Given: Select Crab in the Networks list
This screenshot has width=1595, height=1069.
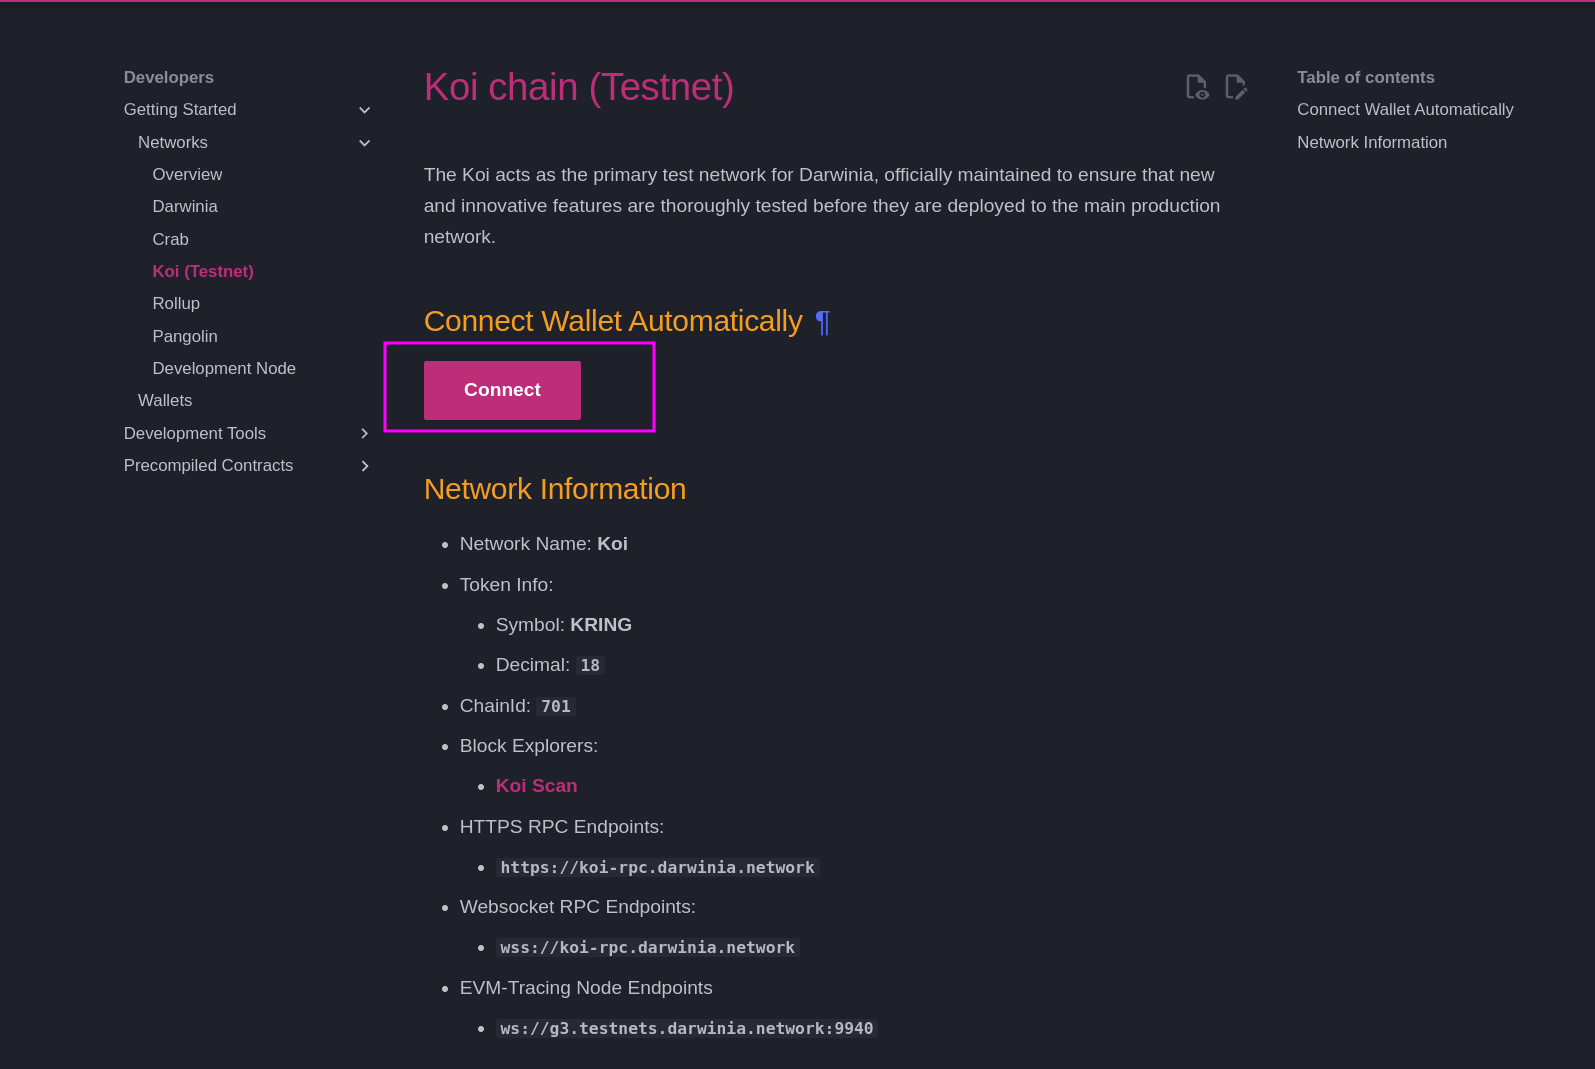Looking at the screenshot, I should pyautogui.click(x=170, y=239).
